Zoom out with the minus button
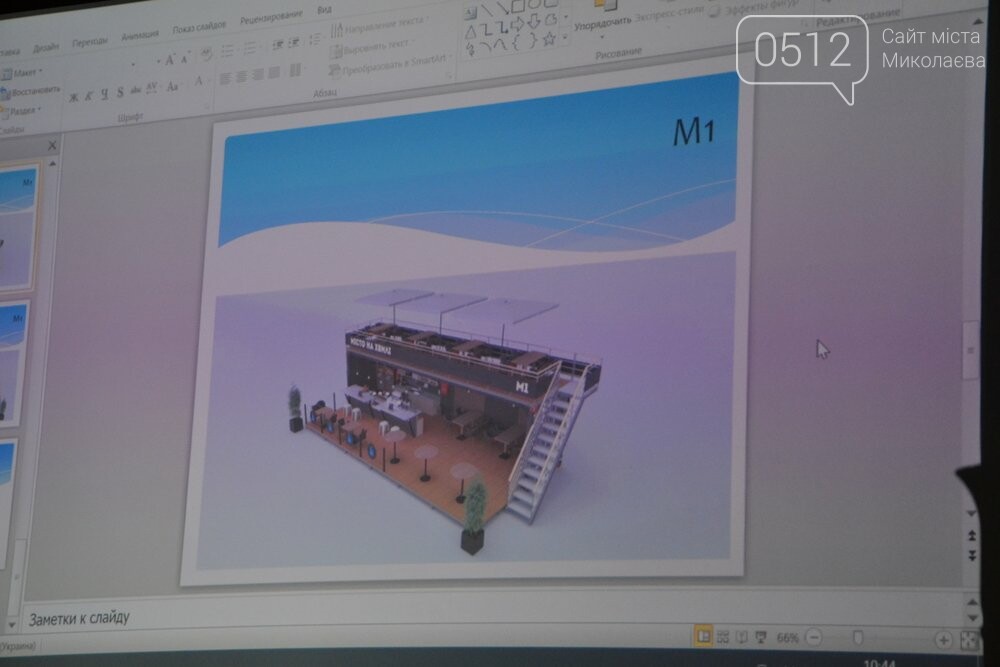This screenshot has height=667, width=1000. [814, 637]
